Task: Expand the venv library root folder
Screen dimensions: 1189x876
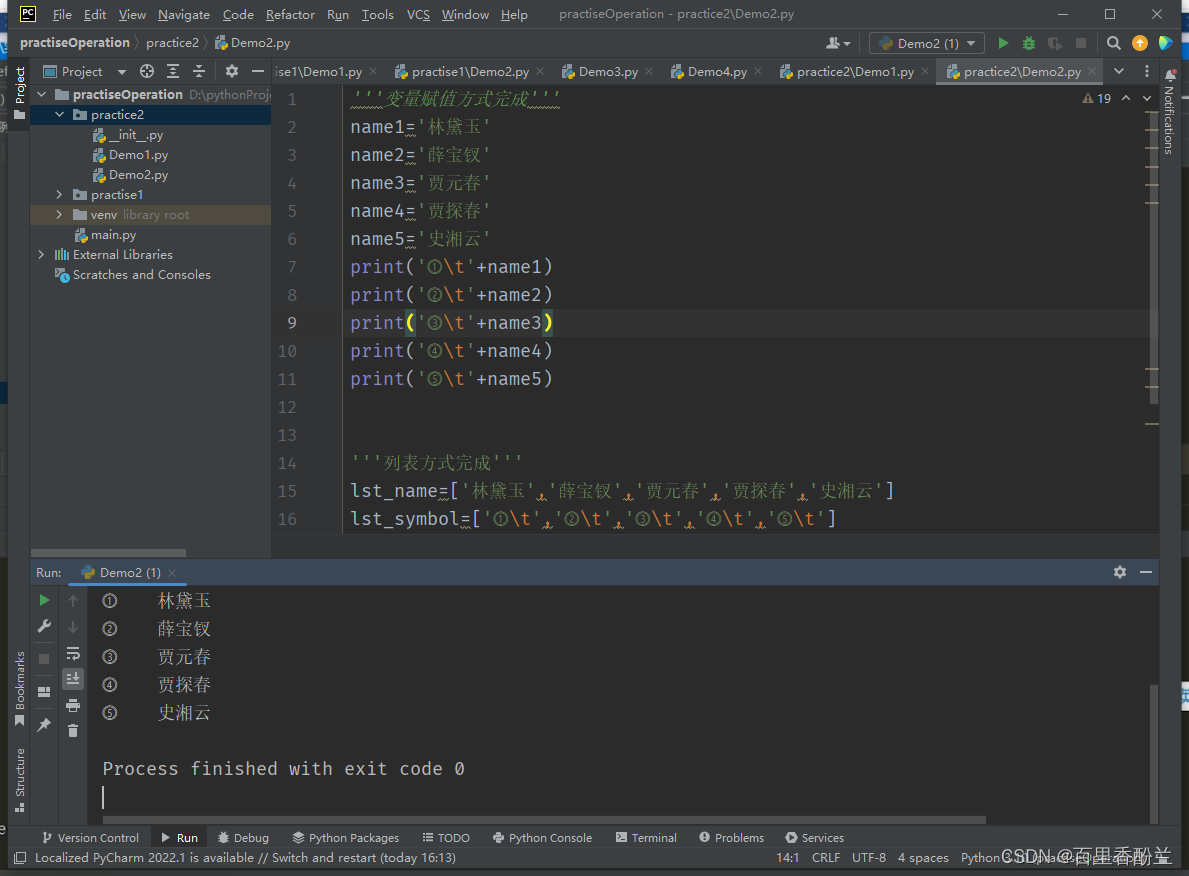Action: tap(59, 215)
